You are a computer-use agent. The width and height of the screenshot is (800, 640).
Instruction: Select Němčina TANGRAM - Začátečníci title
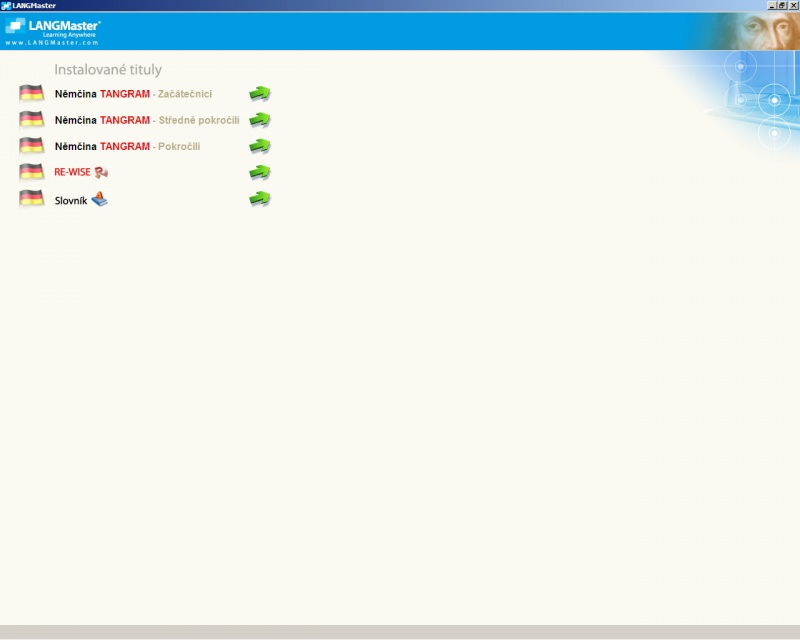click(133, 94)
